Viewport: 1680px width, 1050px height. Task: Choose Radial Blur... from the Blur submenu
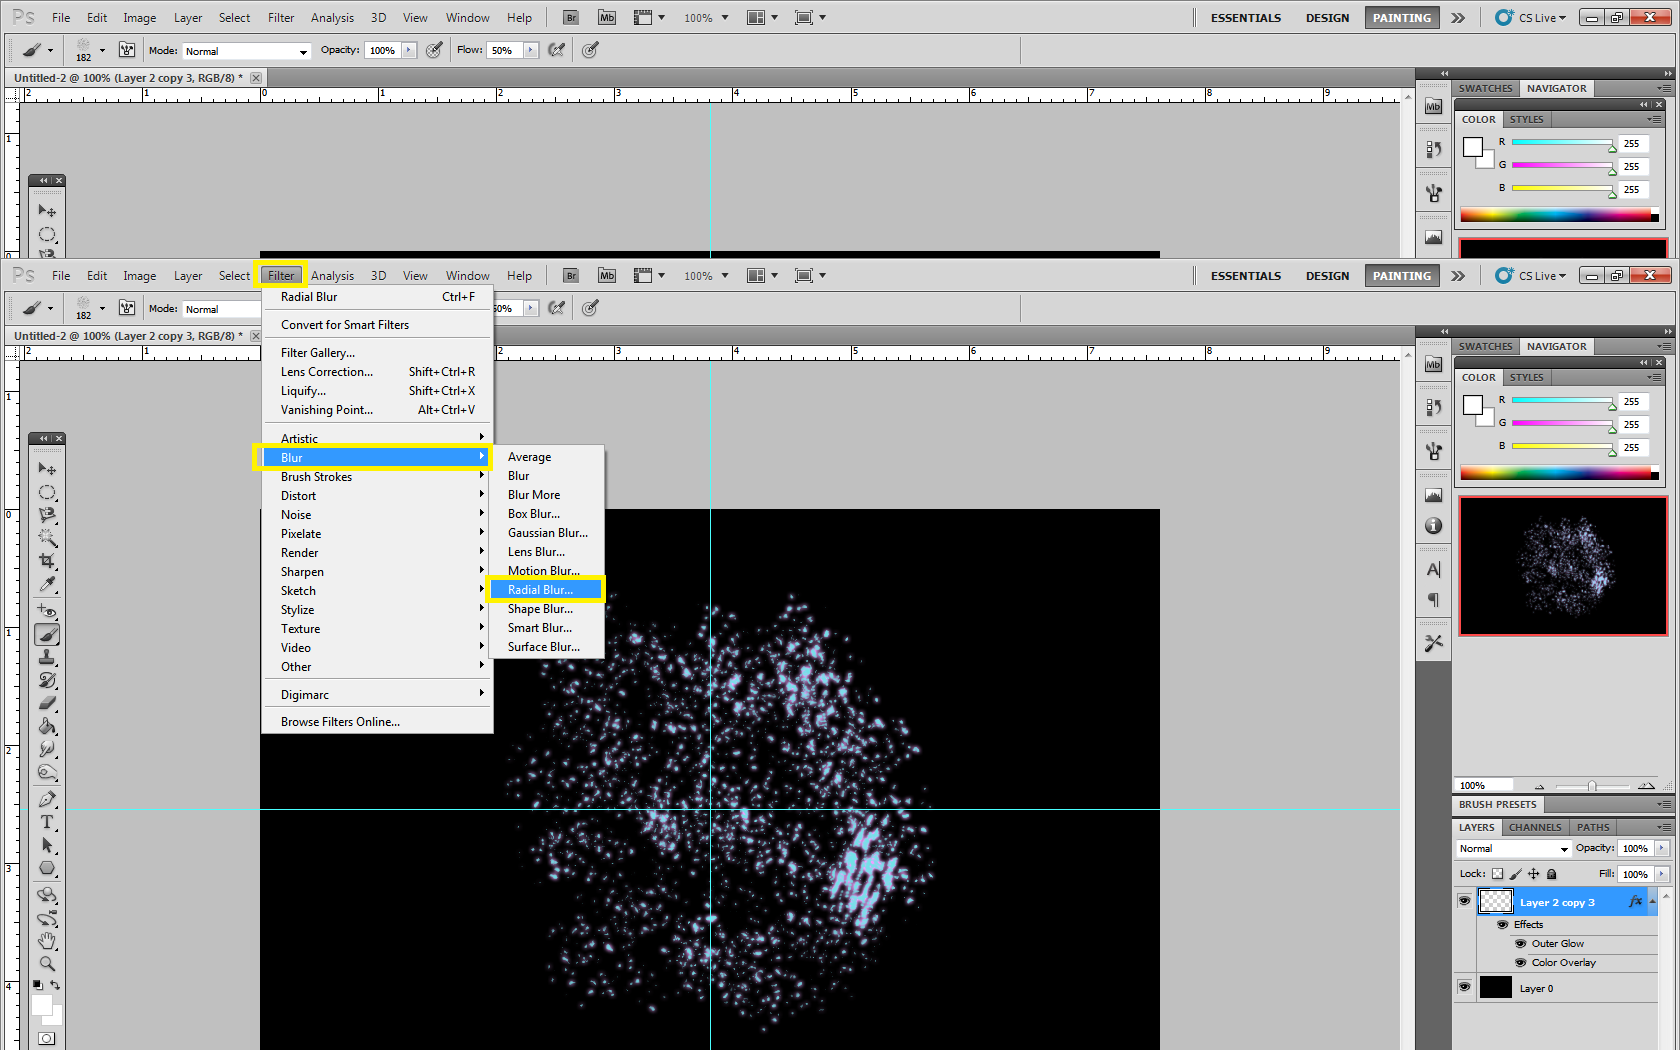pos(545,590)
